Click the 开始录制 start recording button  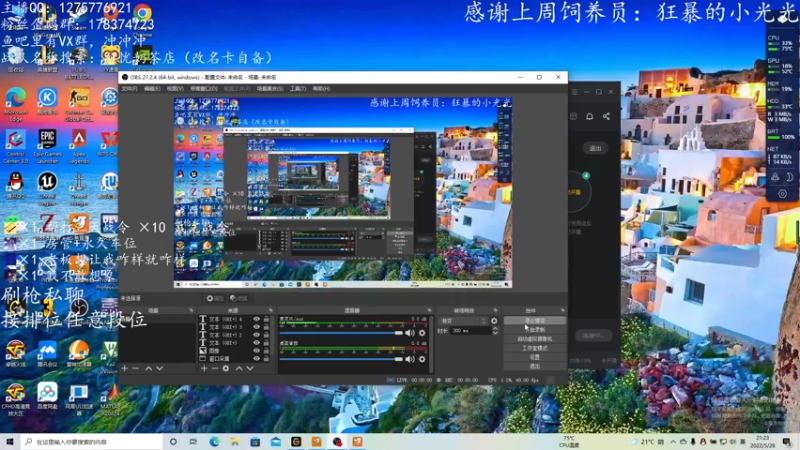(x=535, y=330)
